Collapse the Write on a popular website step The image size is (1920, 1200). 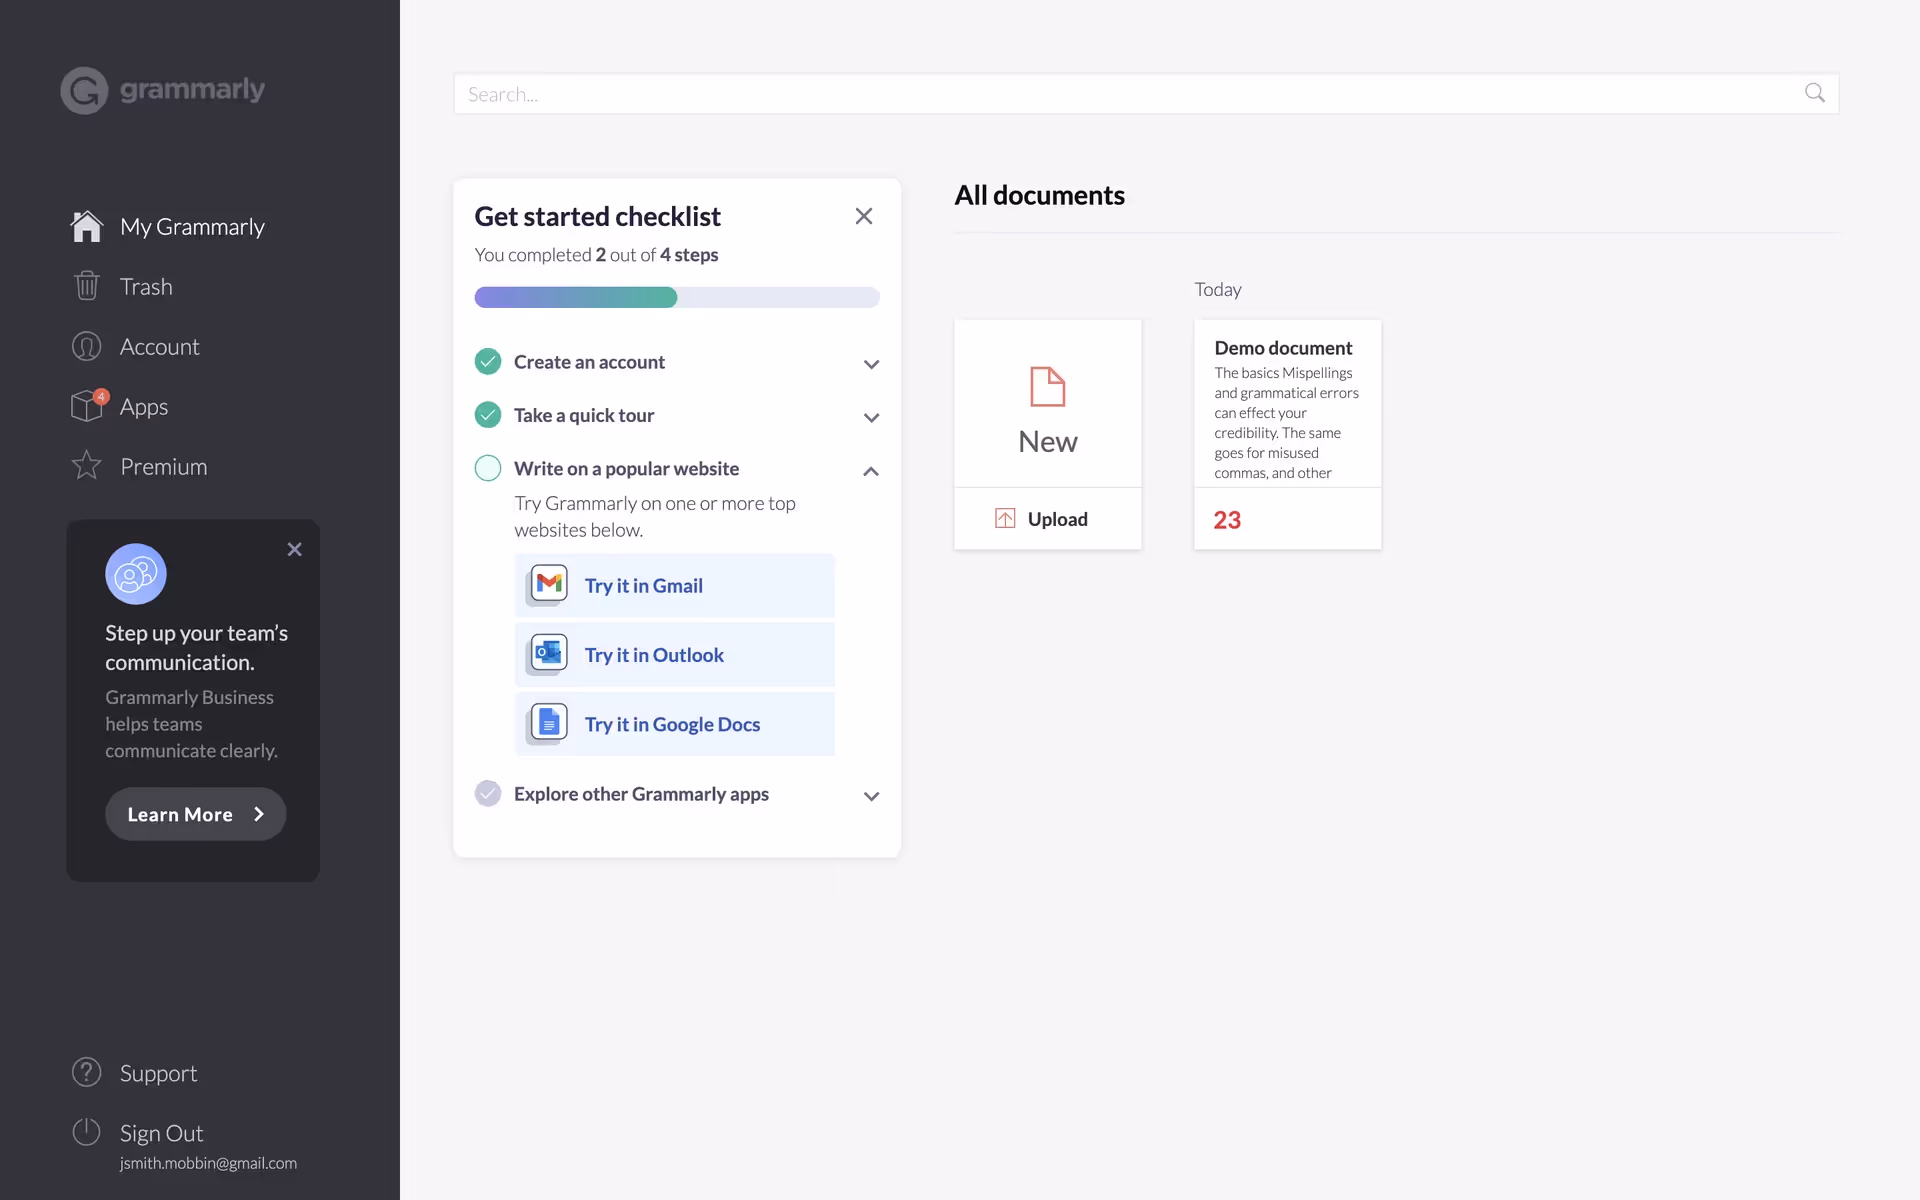[871, 471]
